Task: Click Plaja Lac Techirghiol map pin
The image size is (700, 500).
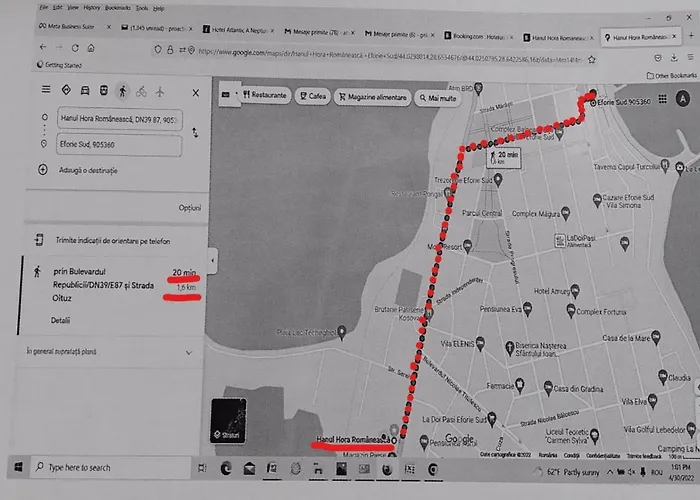Action: [x=342, y=332]
